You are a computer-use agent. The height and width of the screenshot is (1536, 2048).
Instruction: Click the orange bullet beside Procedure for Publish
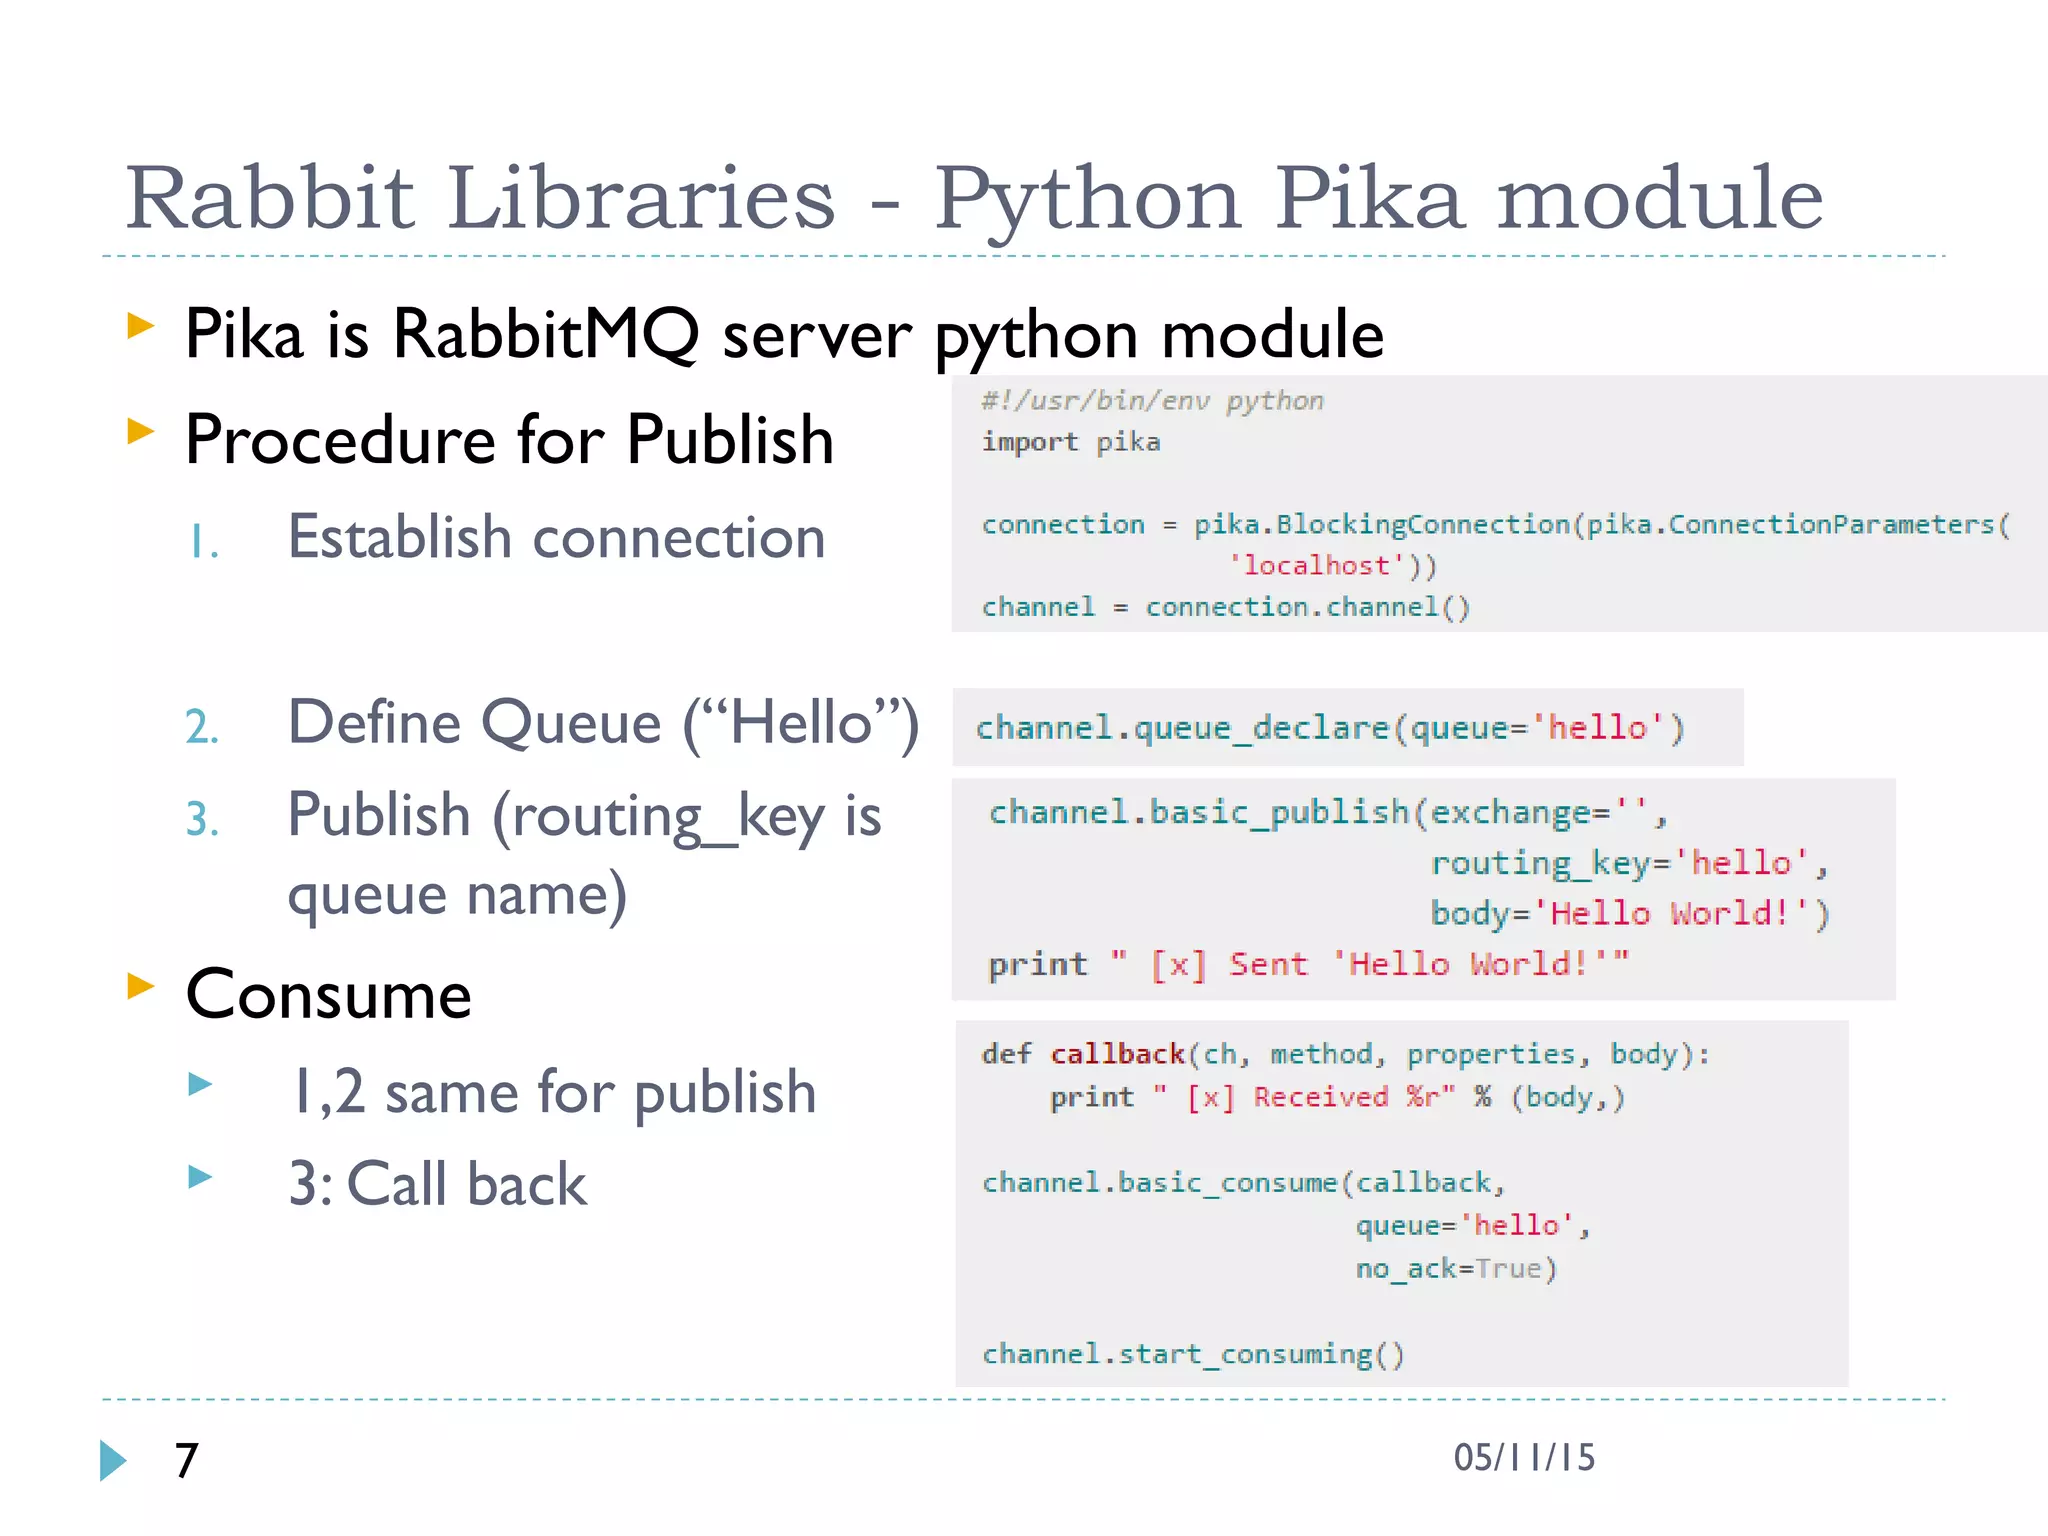coord(141,432)
